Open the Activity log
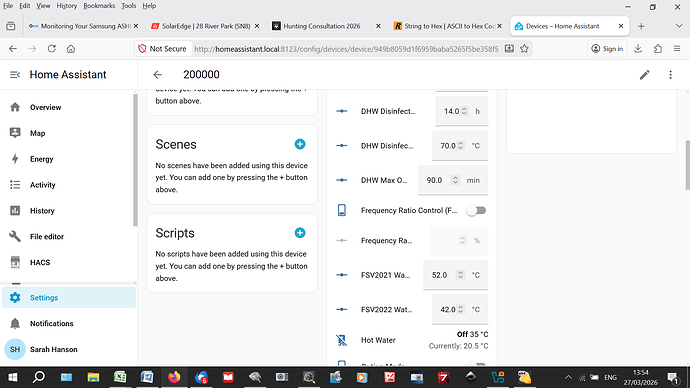The width and height of the screenshot is (690, 388). 69,185
